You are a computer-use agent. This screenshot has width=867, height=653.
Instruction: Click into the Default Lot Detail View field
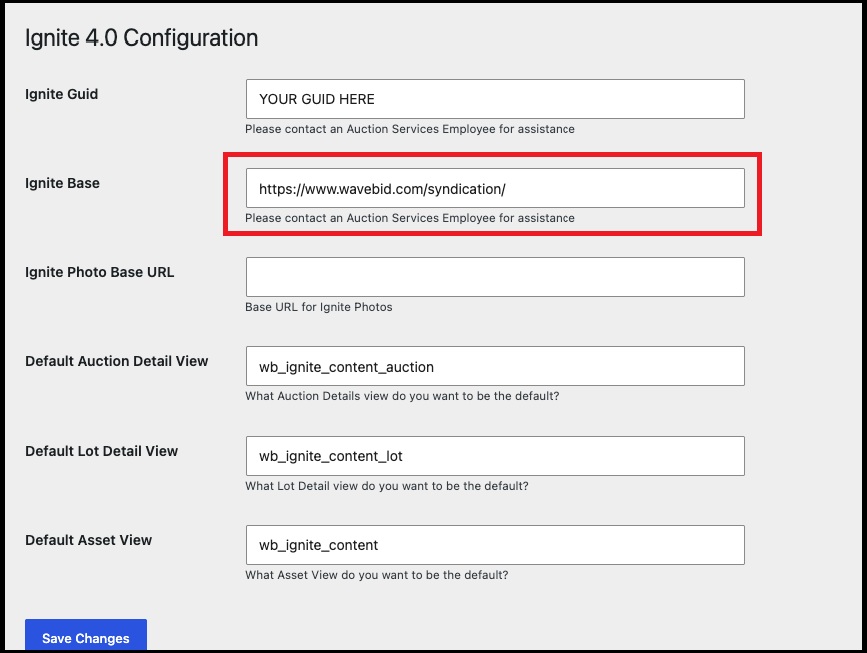point(495,456)
